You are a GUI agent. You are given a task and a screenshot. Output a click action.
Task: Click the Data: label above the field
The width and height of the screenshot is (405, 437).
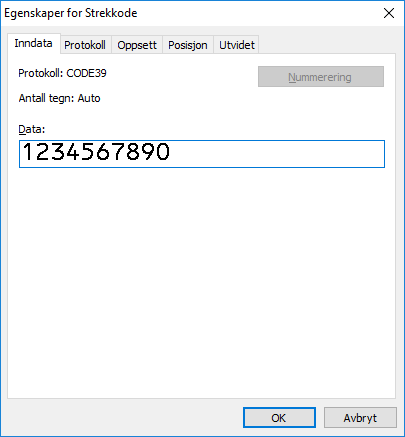[31, 129]
